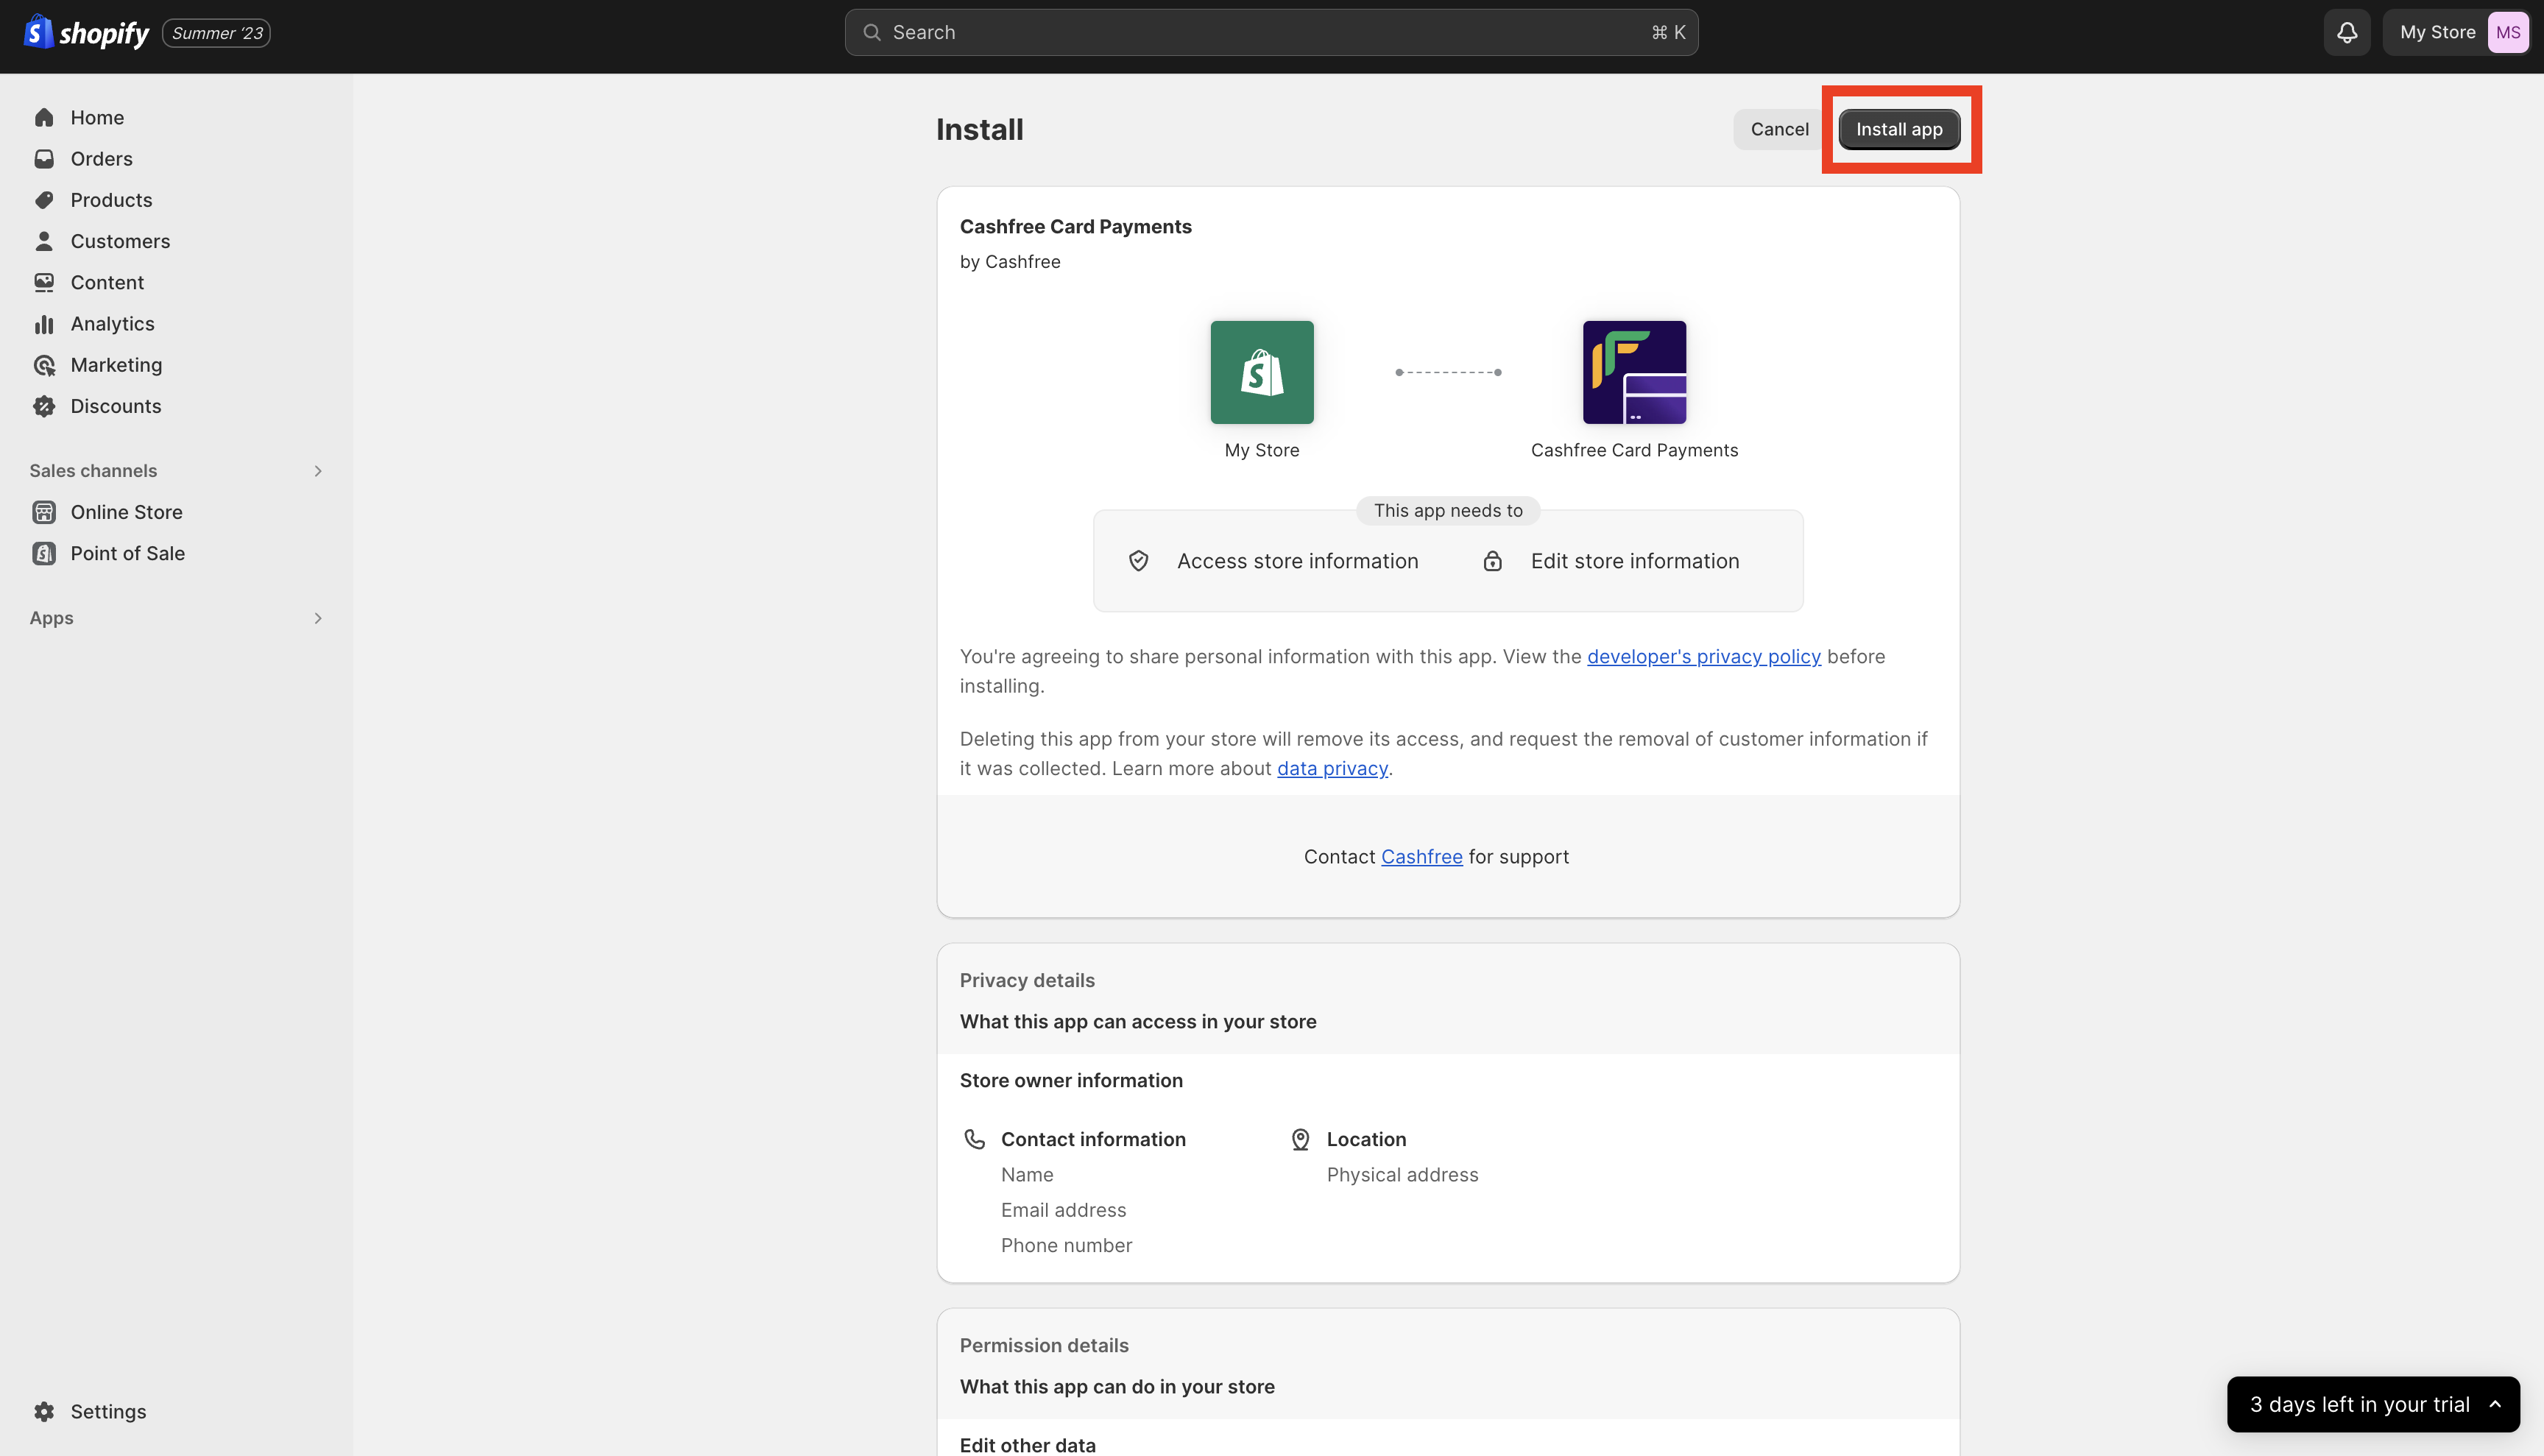
Task: Open Discounts from the sidebar
Action: tap(115, 406)
